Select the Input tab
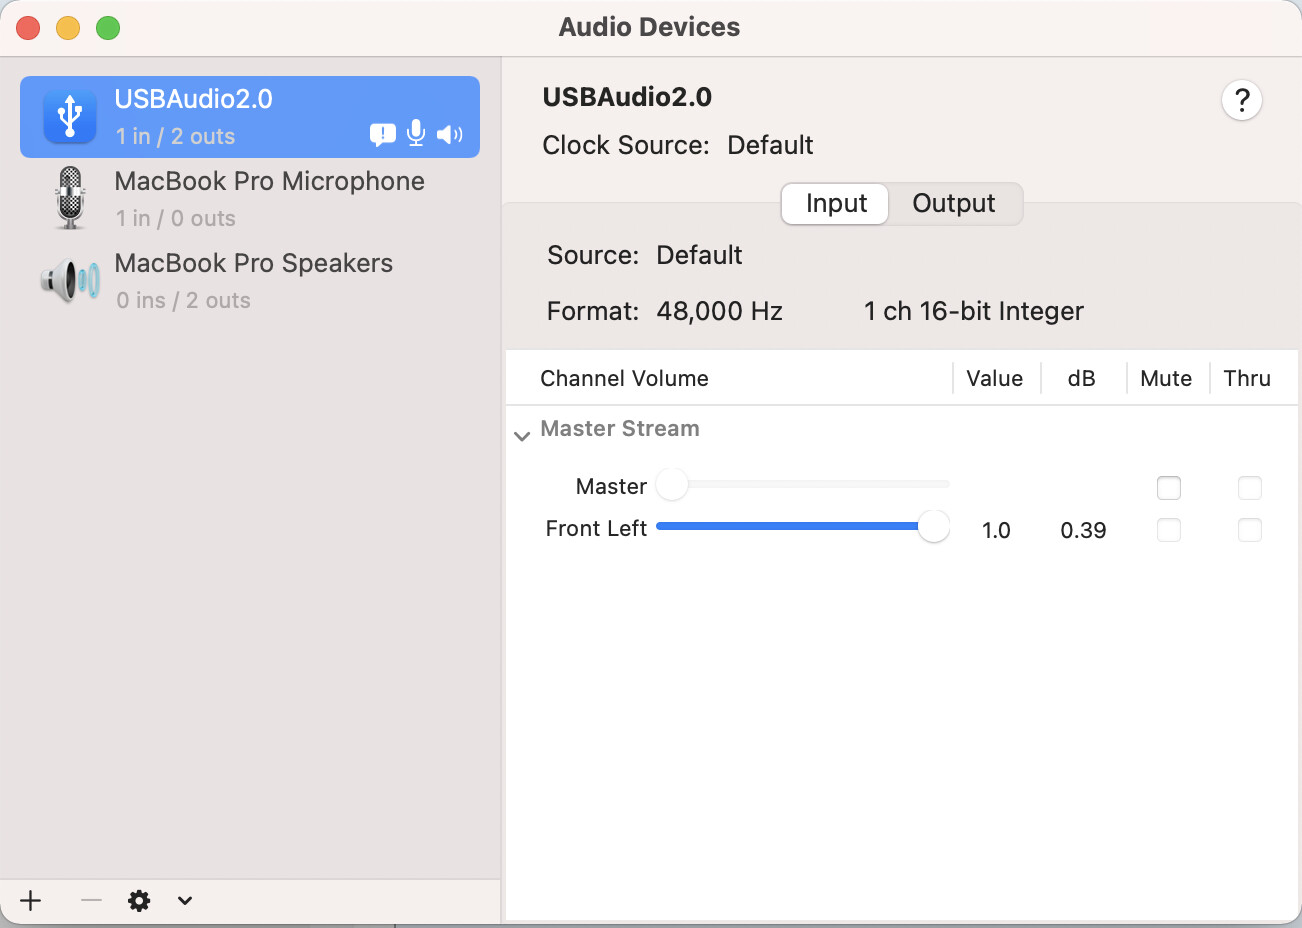The width and height of the screenshot is (1302, 928). point(834,203)
